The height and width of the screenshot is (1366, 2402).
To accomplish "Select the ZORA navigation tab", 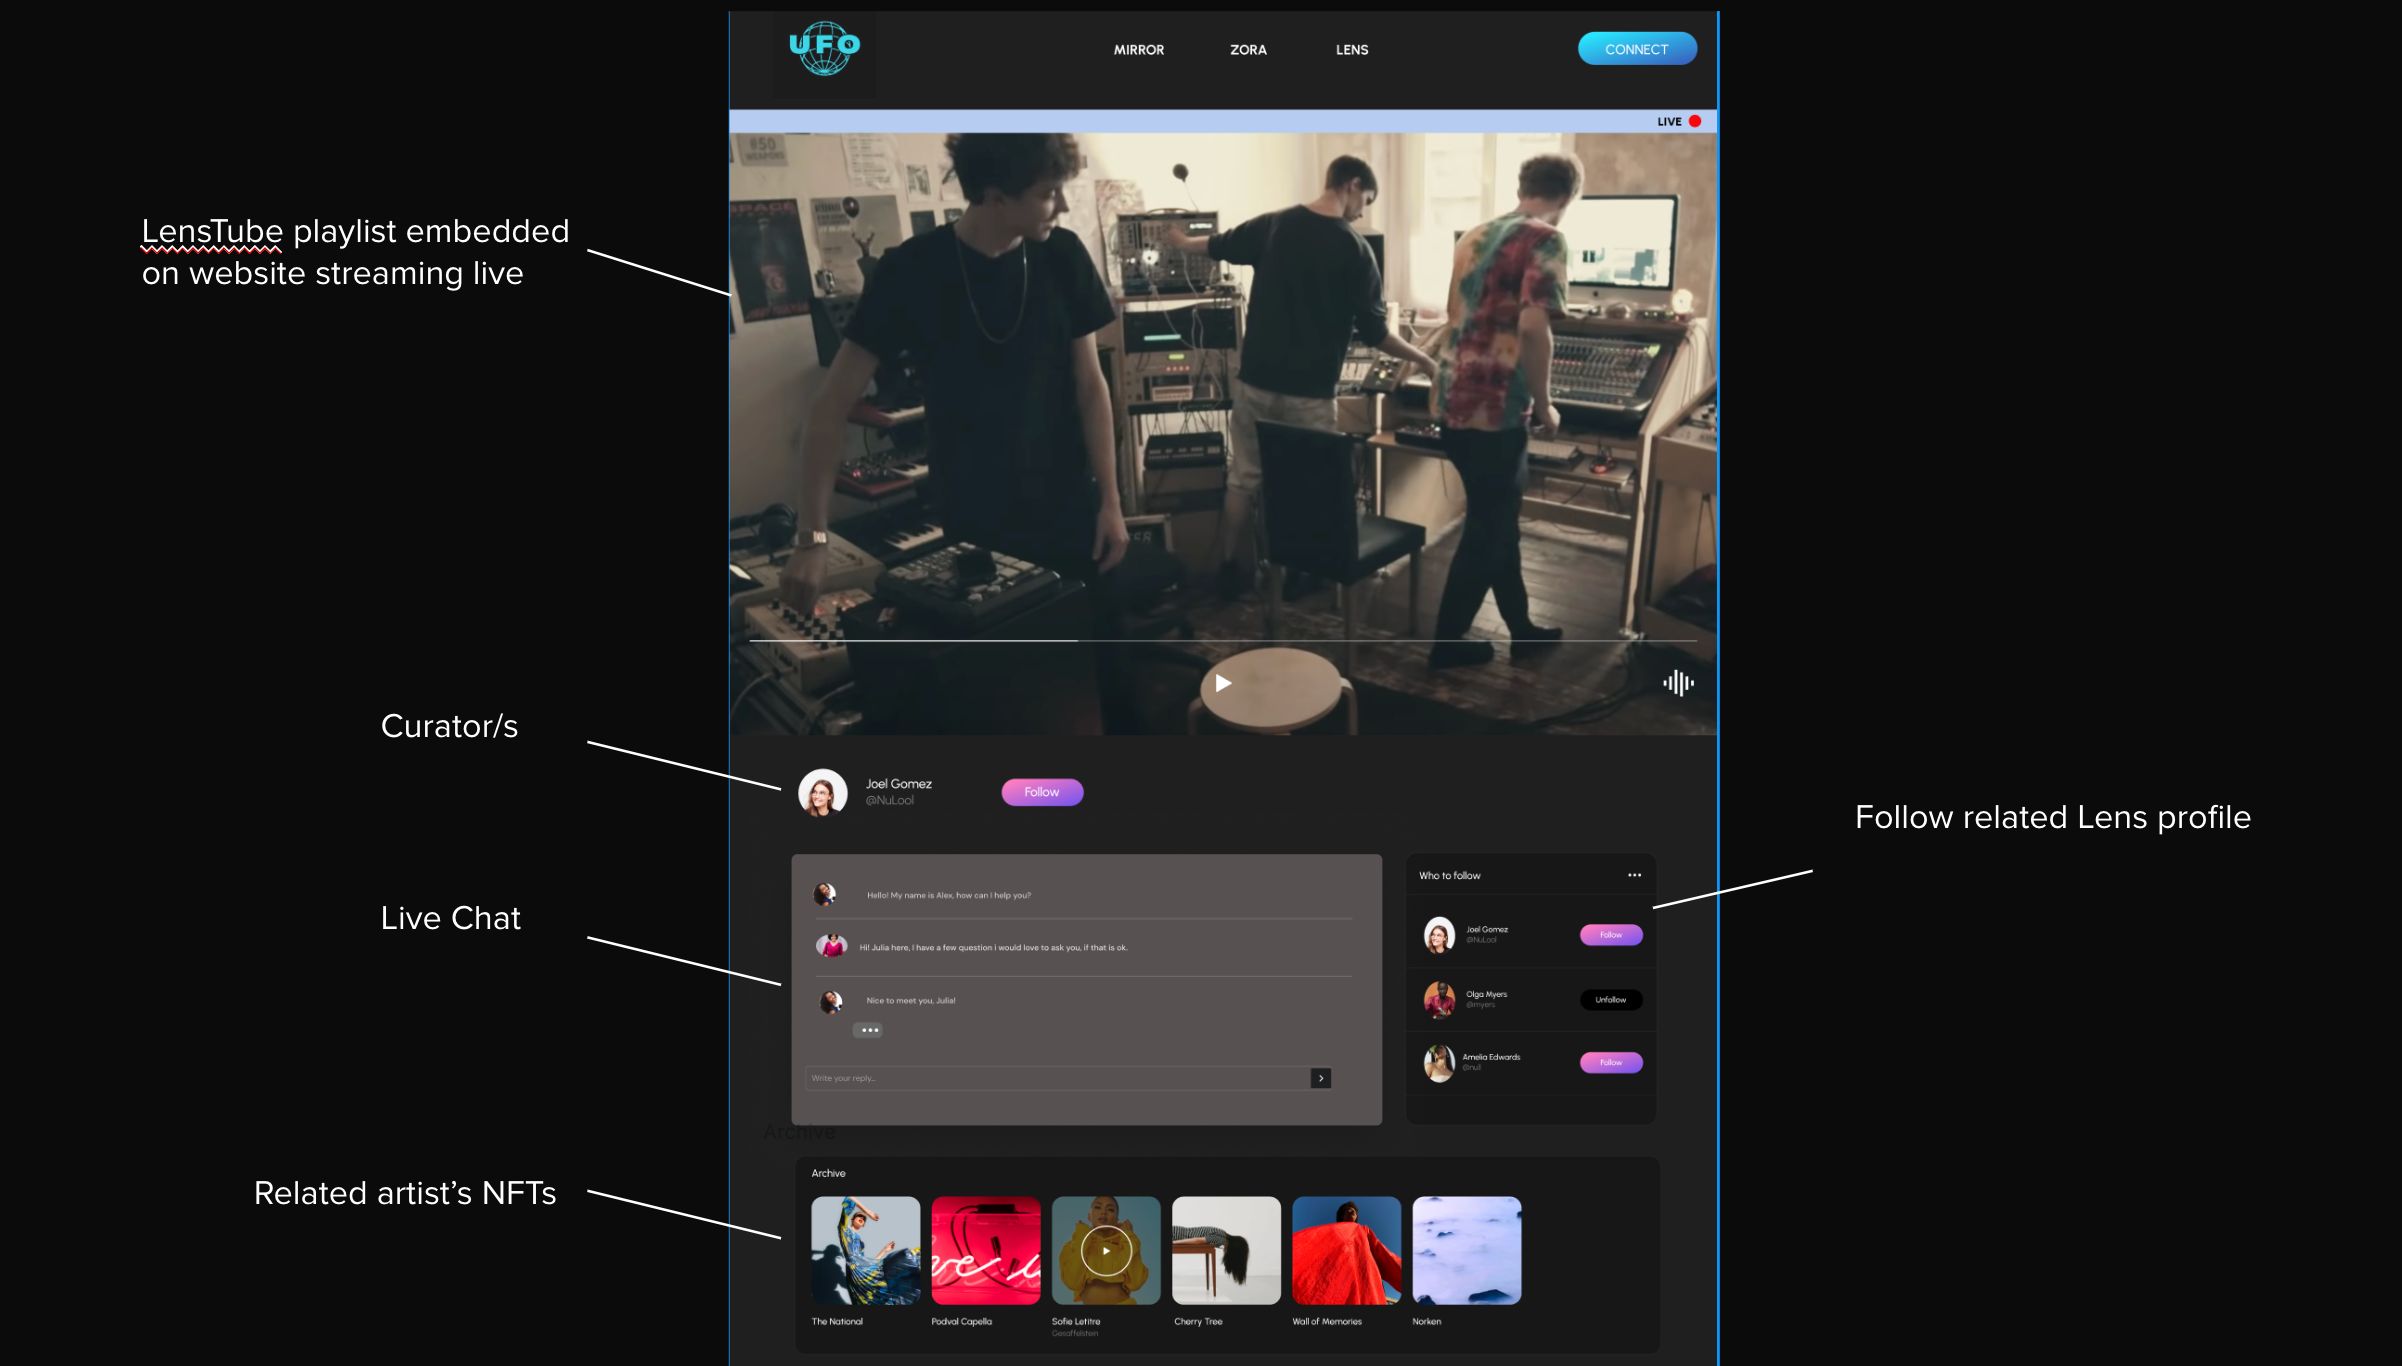I will pos(1249,49).
